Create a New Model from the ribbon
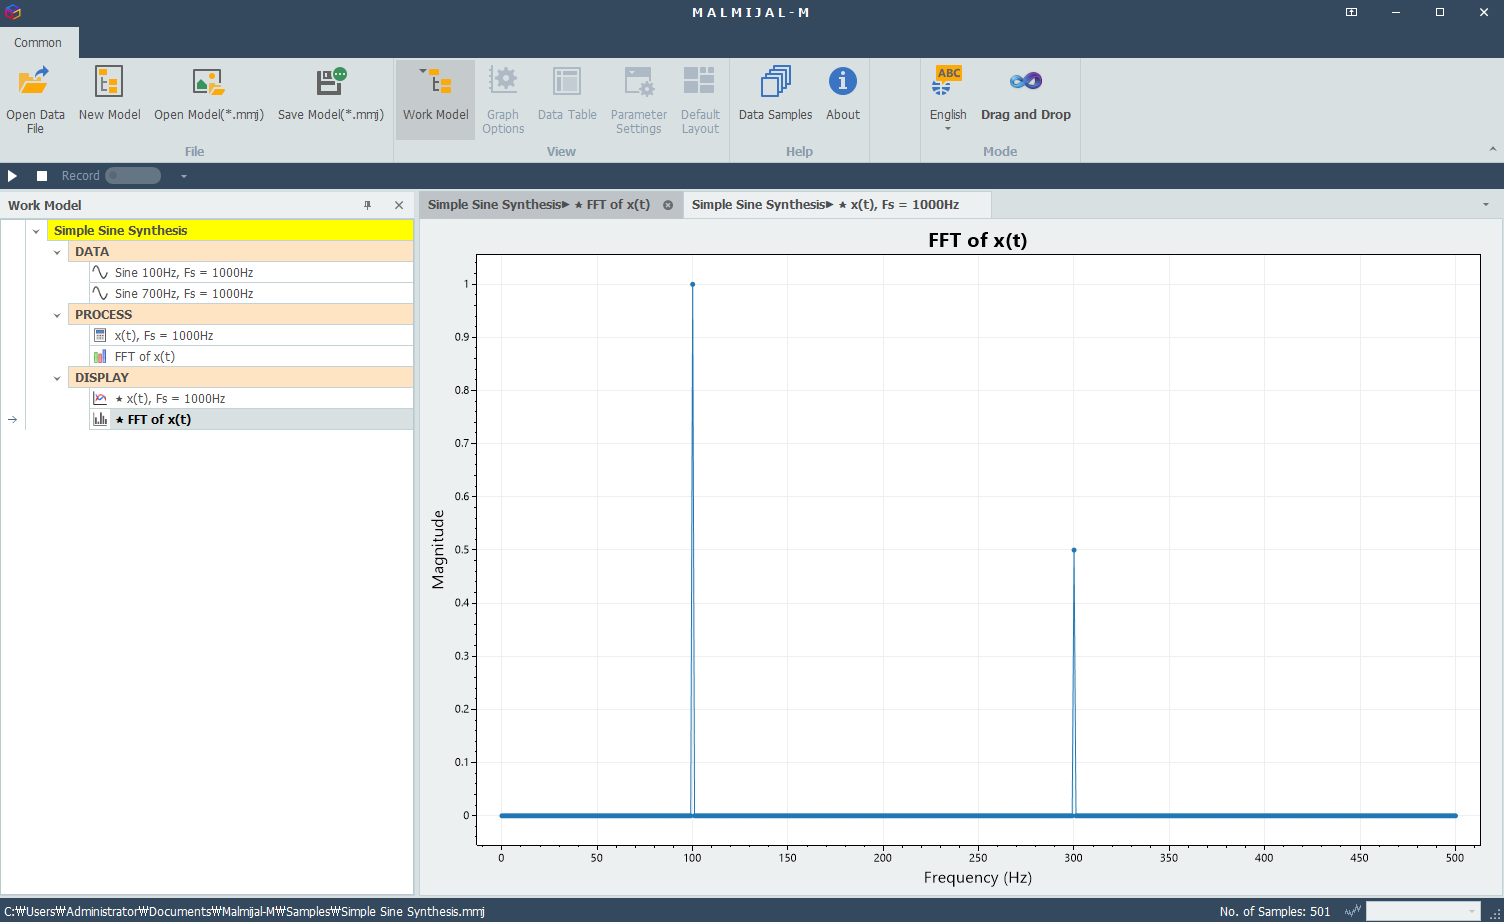1504x922 pixels. point(109,95)
